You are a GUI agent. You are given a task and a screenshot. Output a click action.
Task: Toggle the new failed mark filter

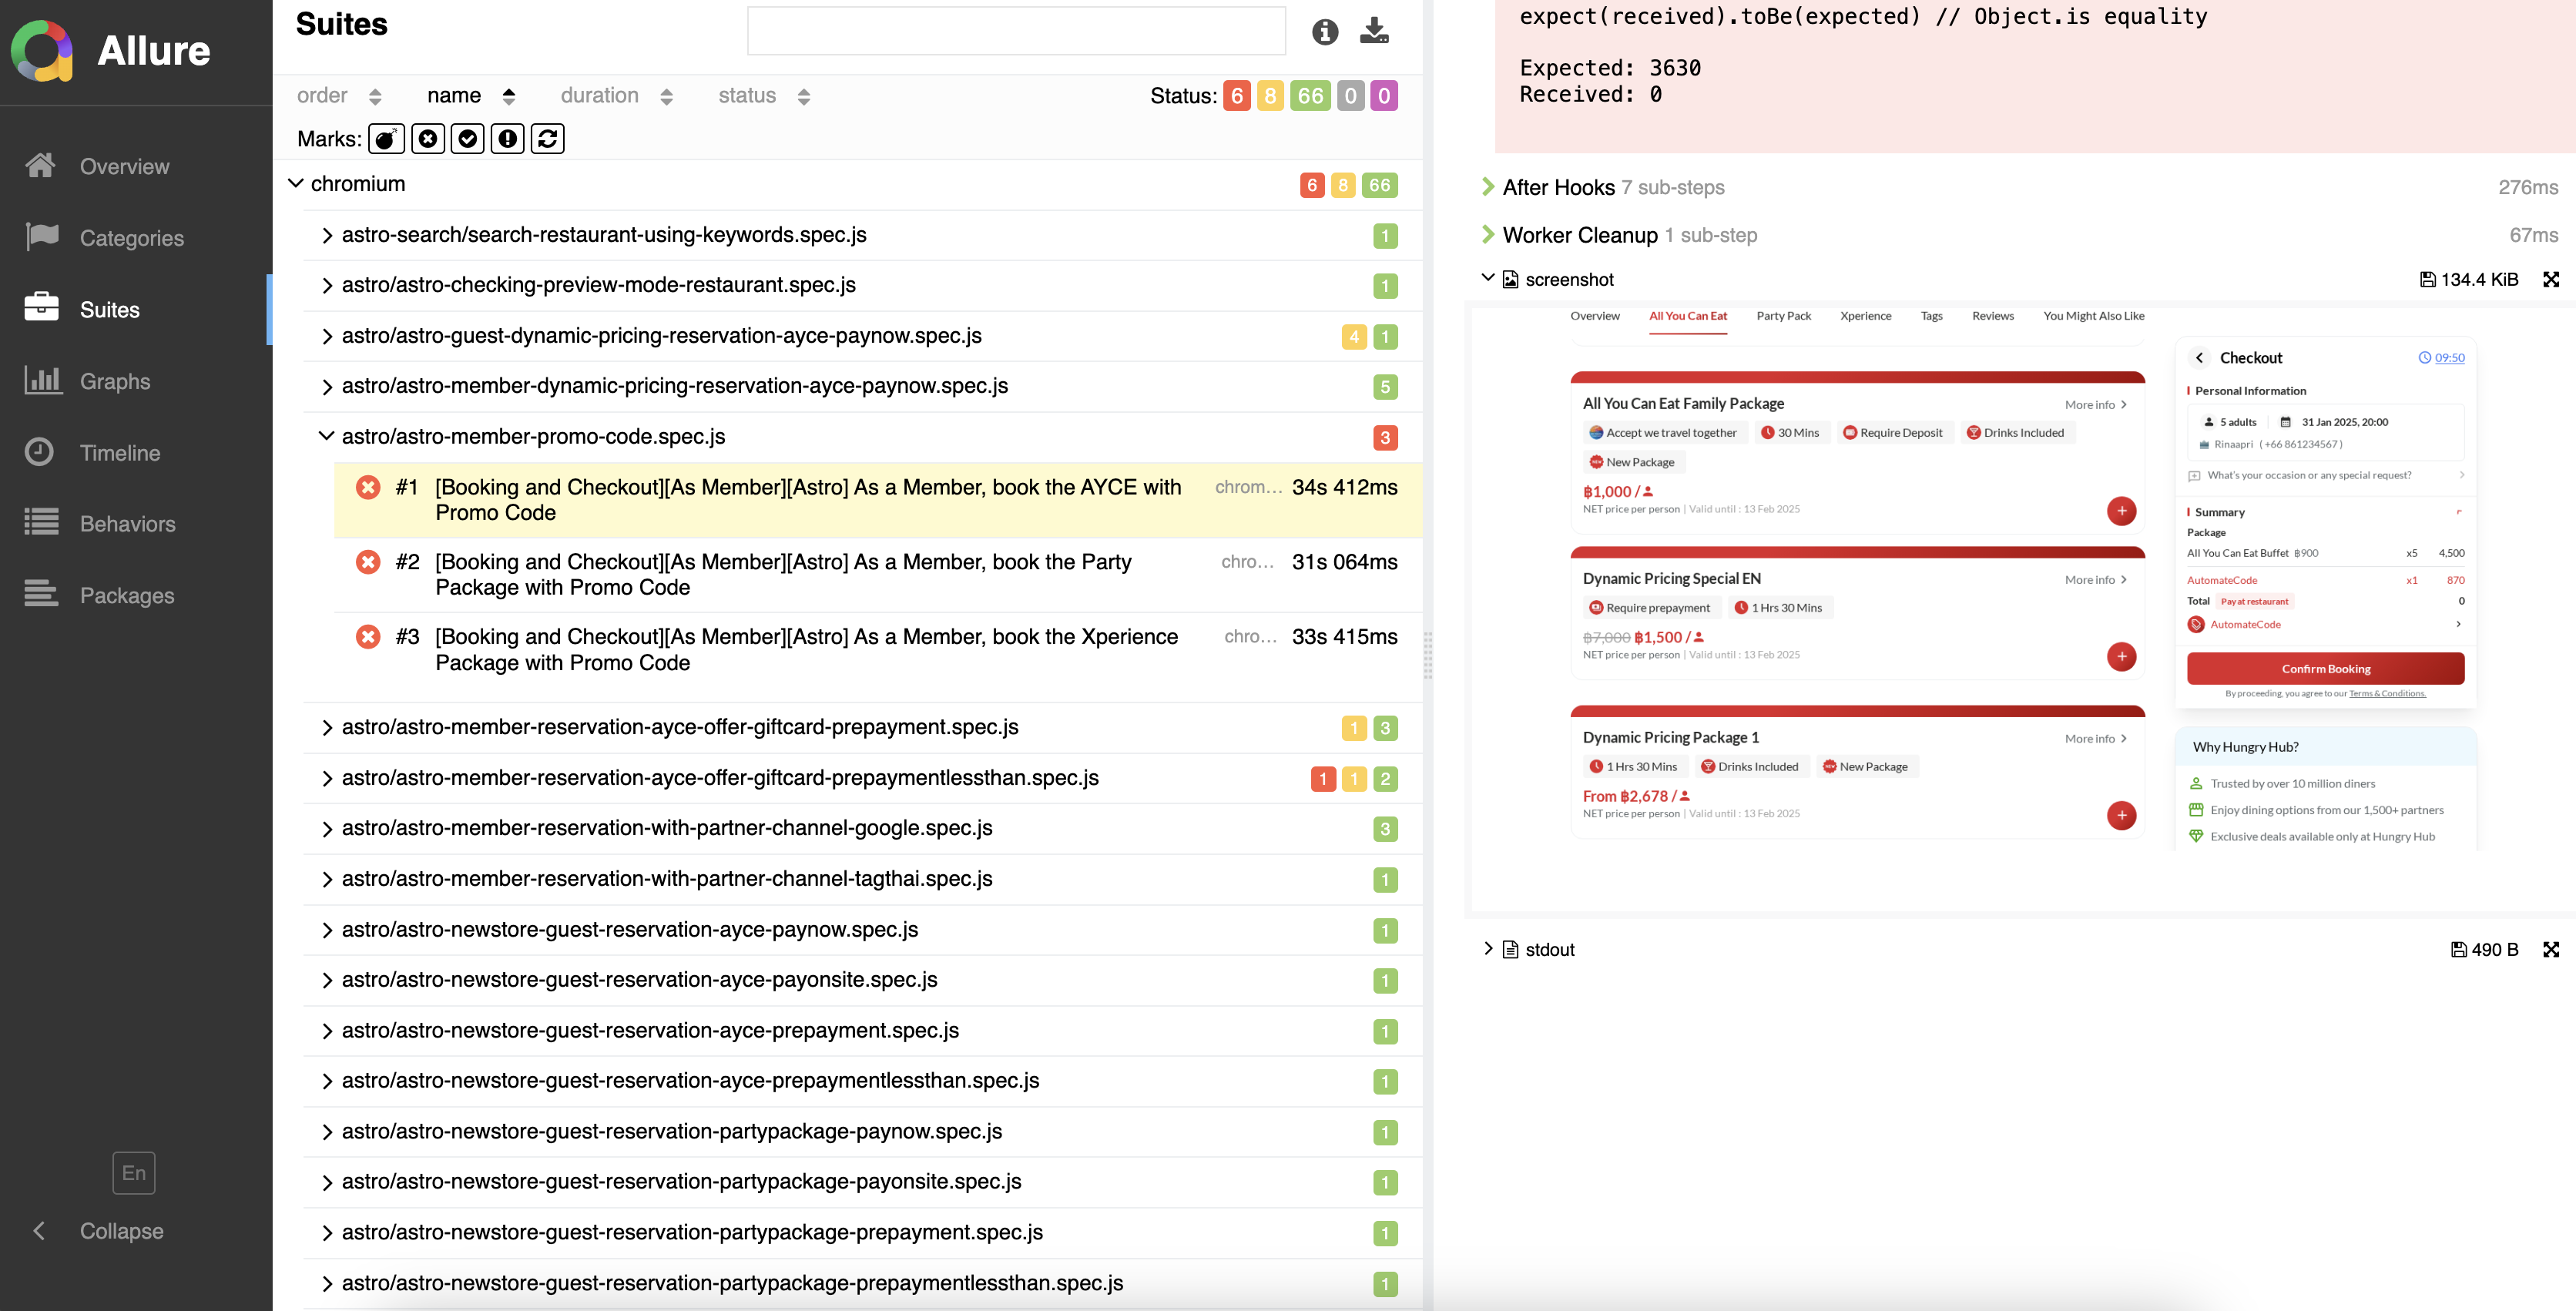coord(427,139)
